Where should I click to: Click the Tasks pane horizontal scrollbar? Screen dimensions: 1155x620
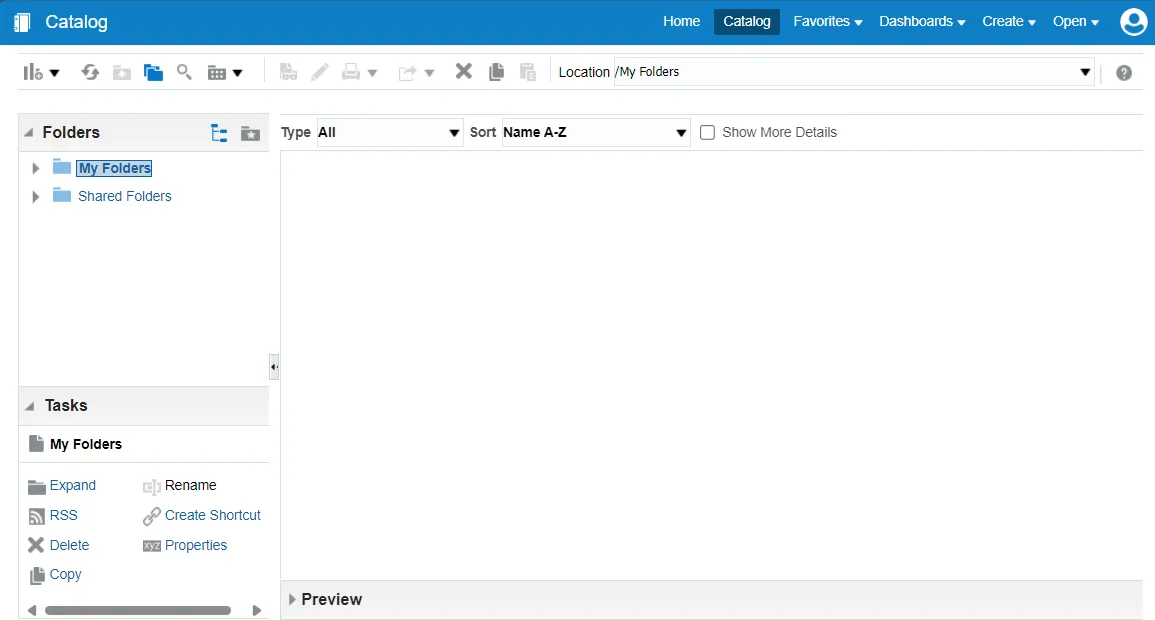point(138,610)
